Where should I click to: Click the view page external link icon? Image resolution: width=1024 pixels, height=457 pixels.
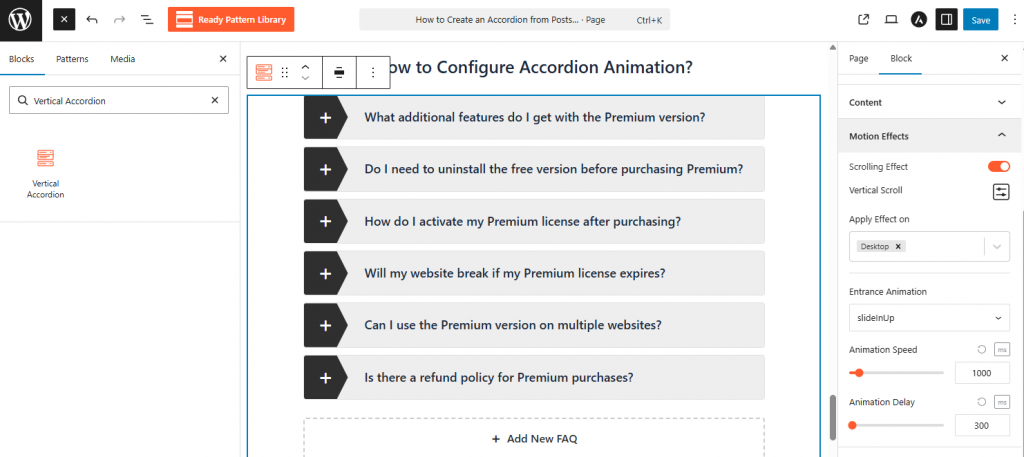coord(864,20)
